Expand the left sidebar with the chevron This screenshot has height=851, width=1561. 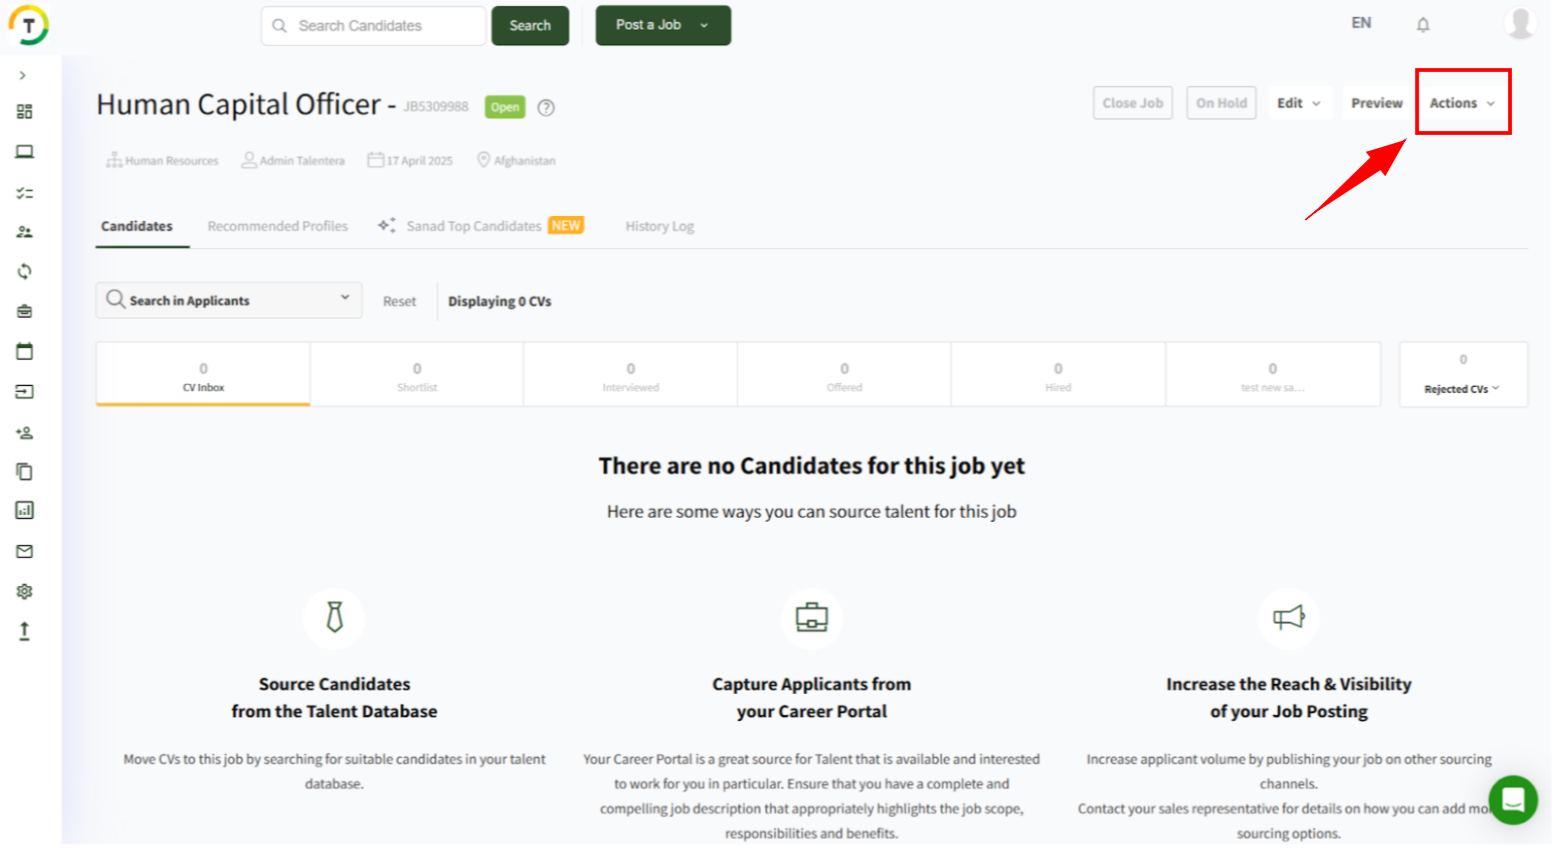pyautogui.click(x=22, y=76)
